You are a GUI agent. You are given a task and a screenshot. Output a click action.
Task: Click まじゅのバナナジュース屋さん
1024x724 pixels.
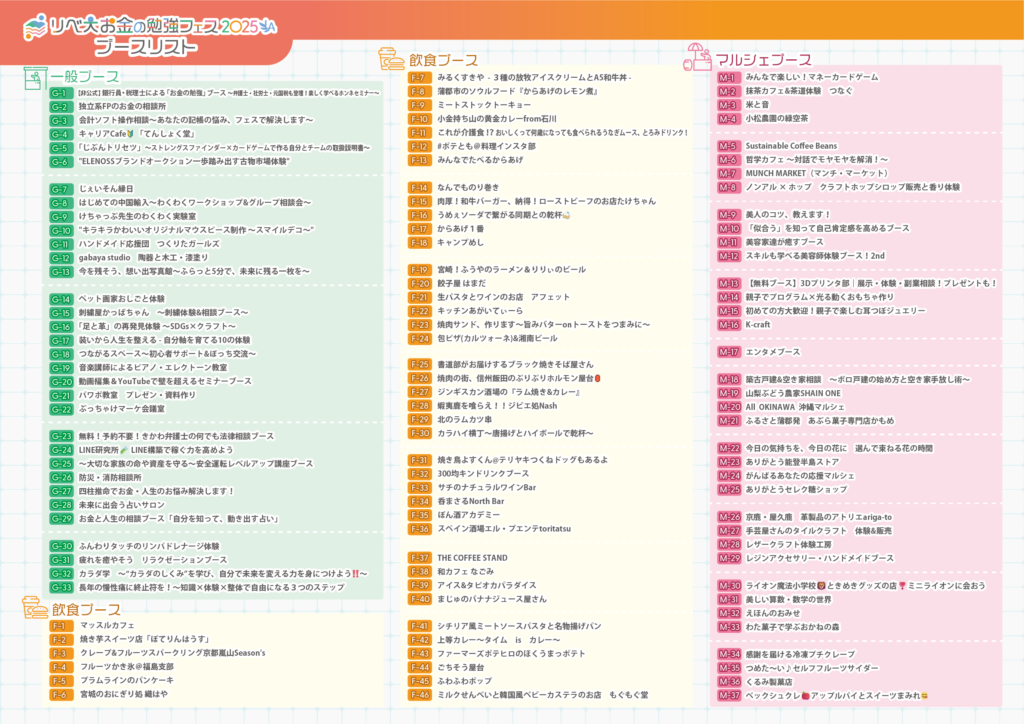[477, 599]
